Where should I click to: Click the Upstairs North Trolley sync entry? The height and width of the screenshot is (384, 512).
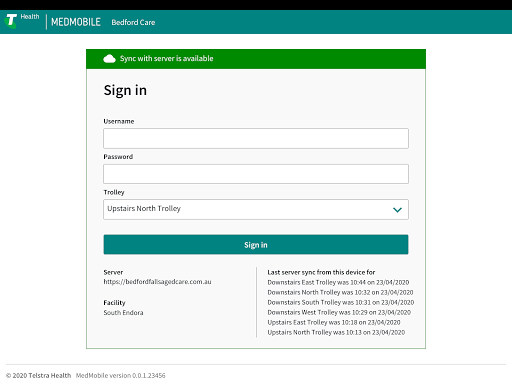click(336, 332)
